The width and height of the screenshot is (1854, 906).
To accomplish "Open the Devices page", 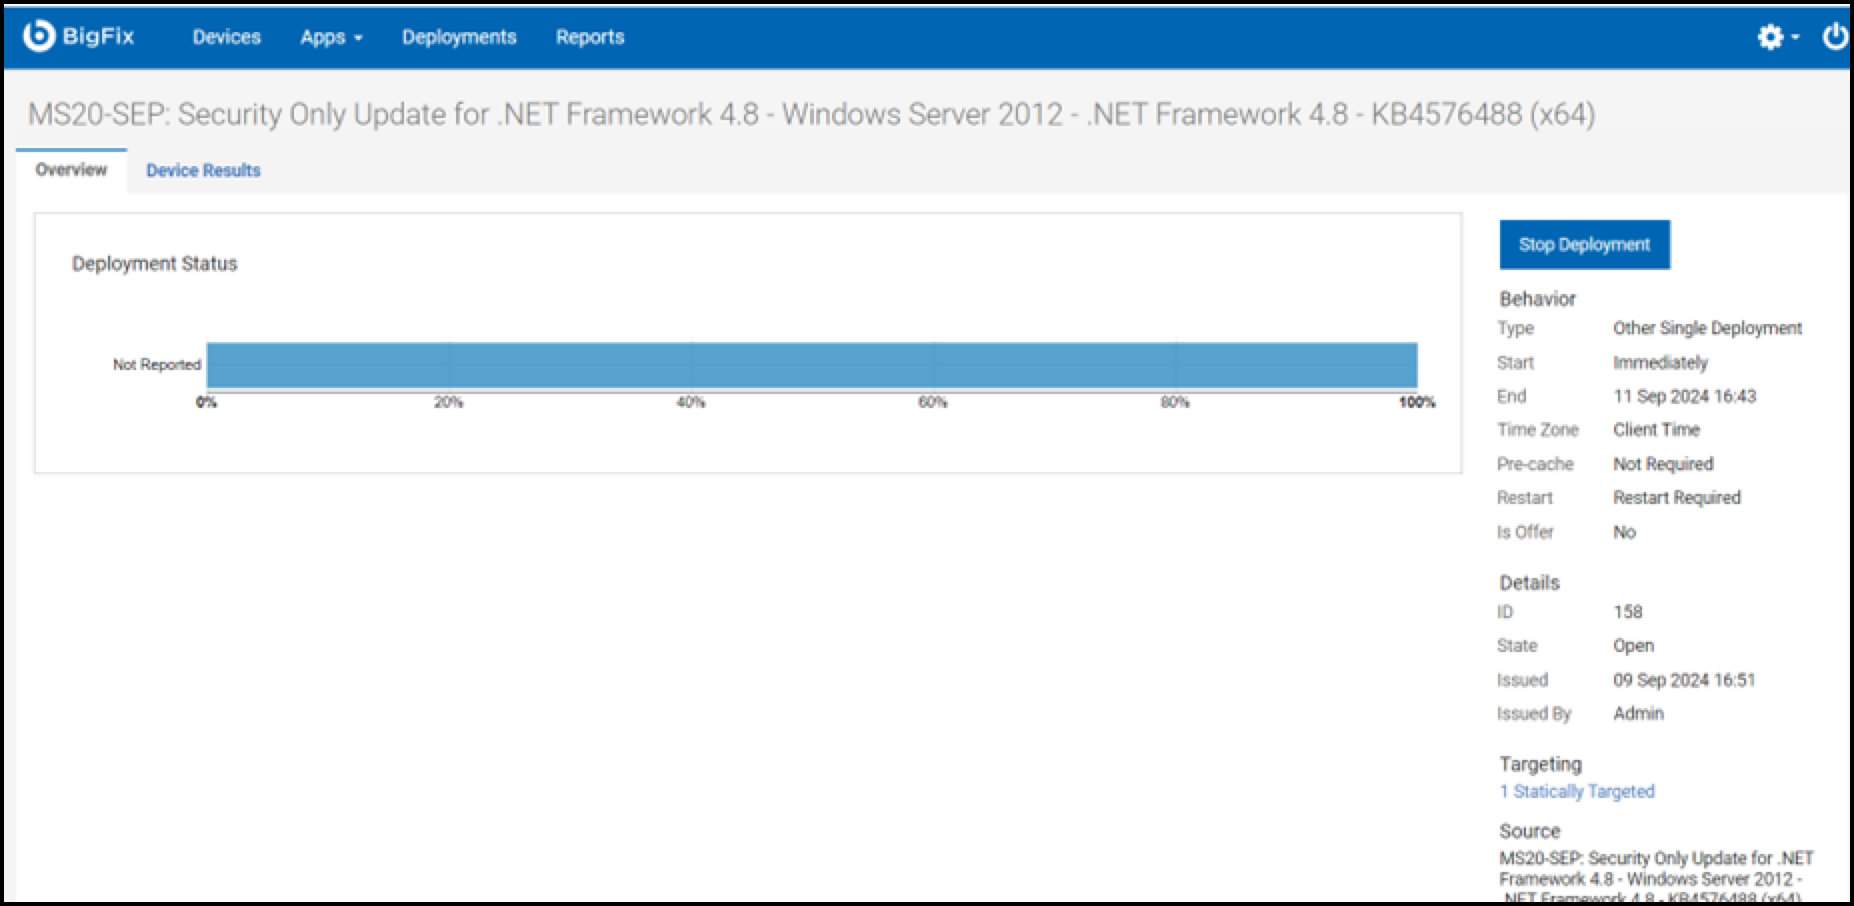I will click(x=226, y=37).
